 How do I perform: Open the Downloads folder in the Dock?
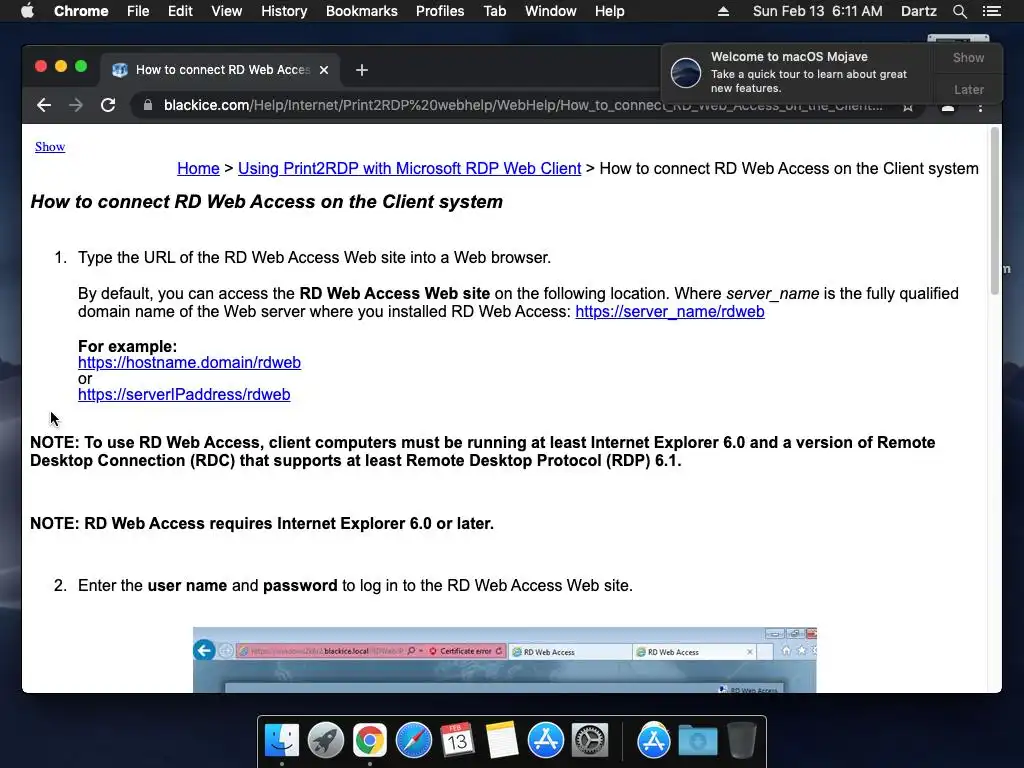point(697,742)
